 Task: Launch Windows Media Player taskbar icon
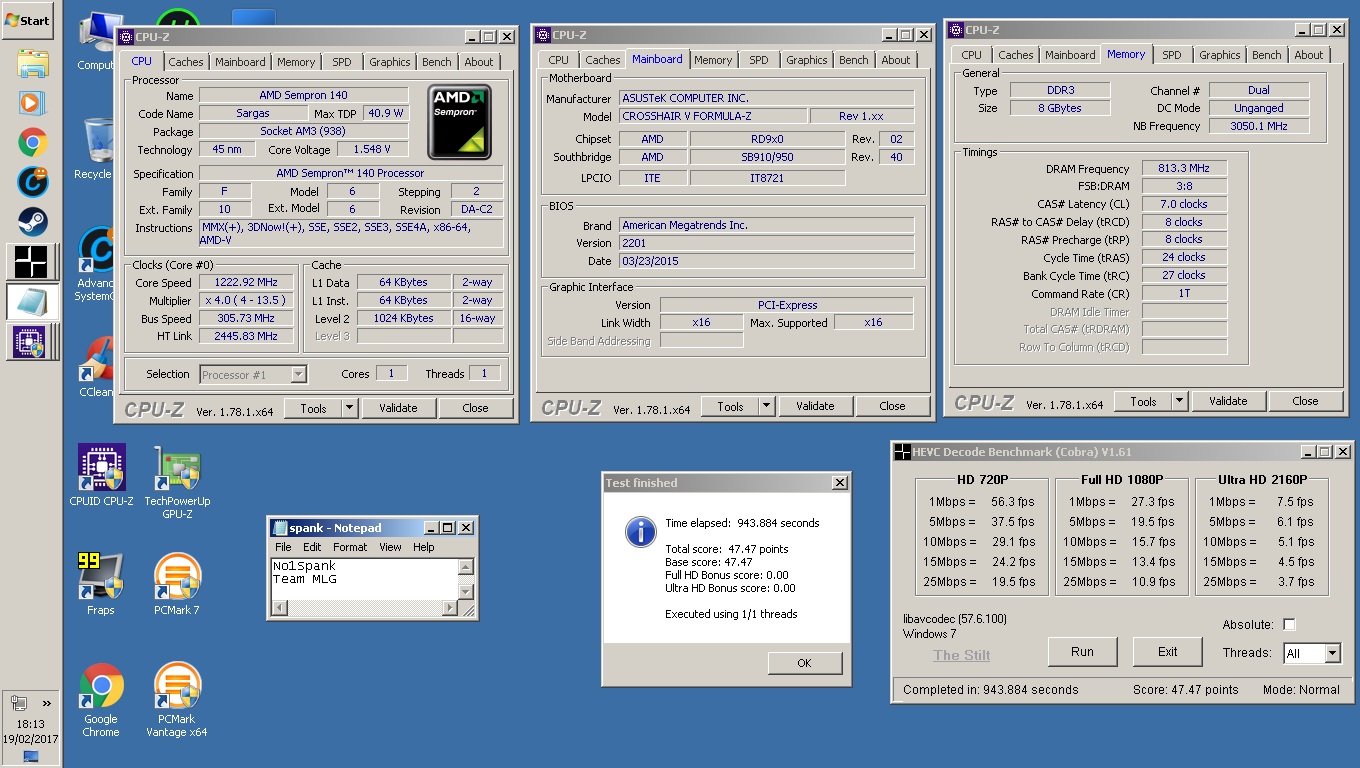coord(32,102)
